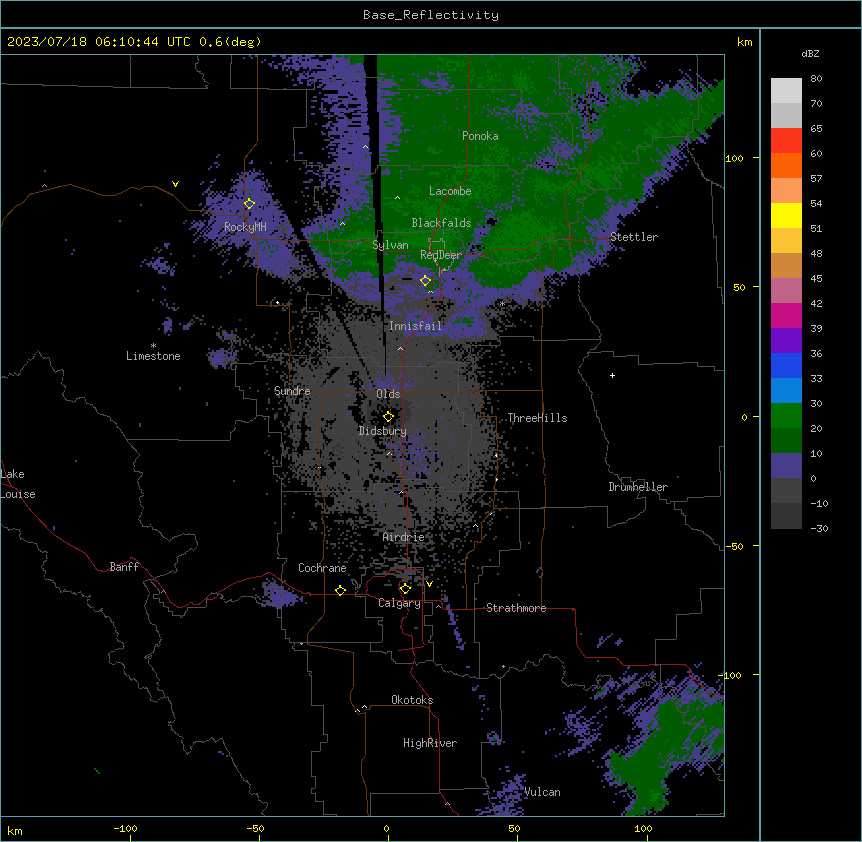The width and height of the screenshot is (862, 842).
Task: Click the asterisk marker above Limestone
Action: pyautogui.click(x=153, y=346)
